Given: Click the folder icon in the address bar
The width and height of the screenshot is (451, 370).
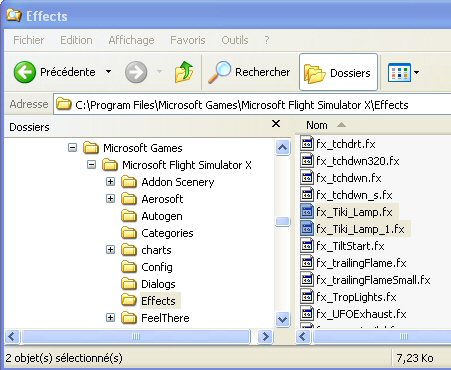Looking at the screenshot, I should [x=64, y=105].
